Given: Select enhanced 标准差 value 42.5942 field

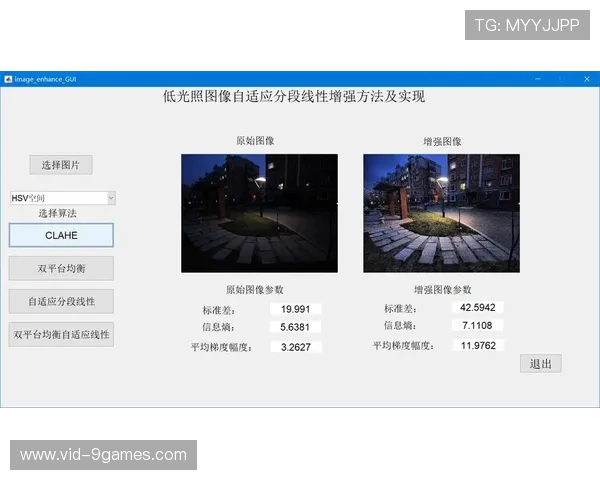Looking at the screenshot, I should point(478,307).
